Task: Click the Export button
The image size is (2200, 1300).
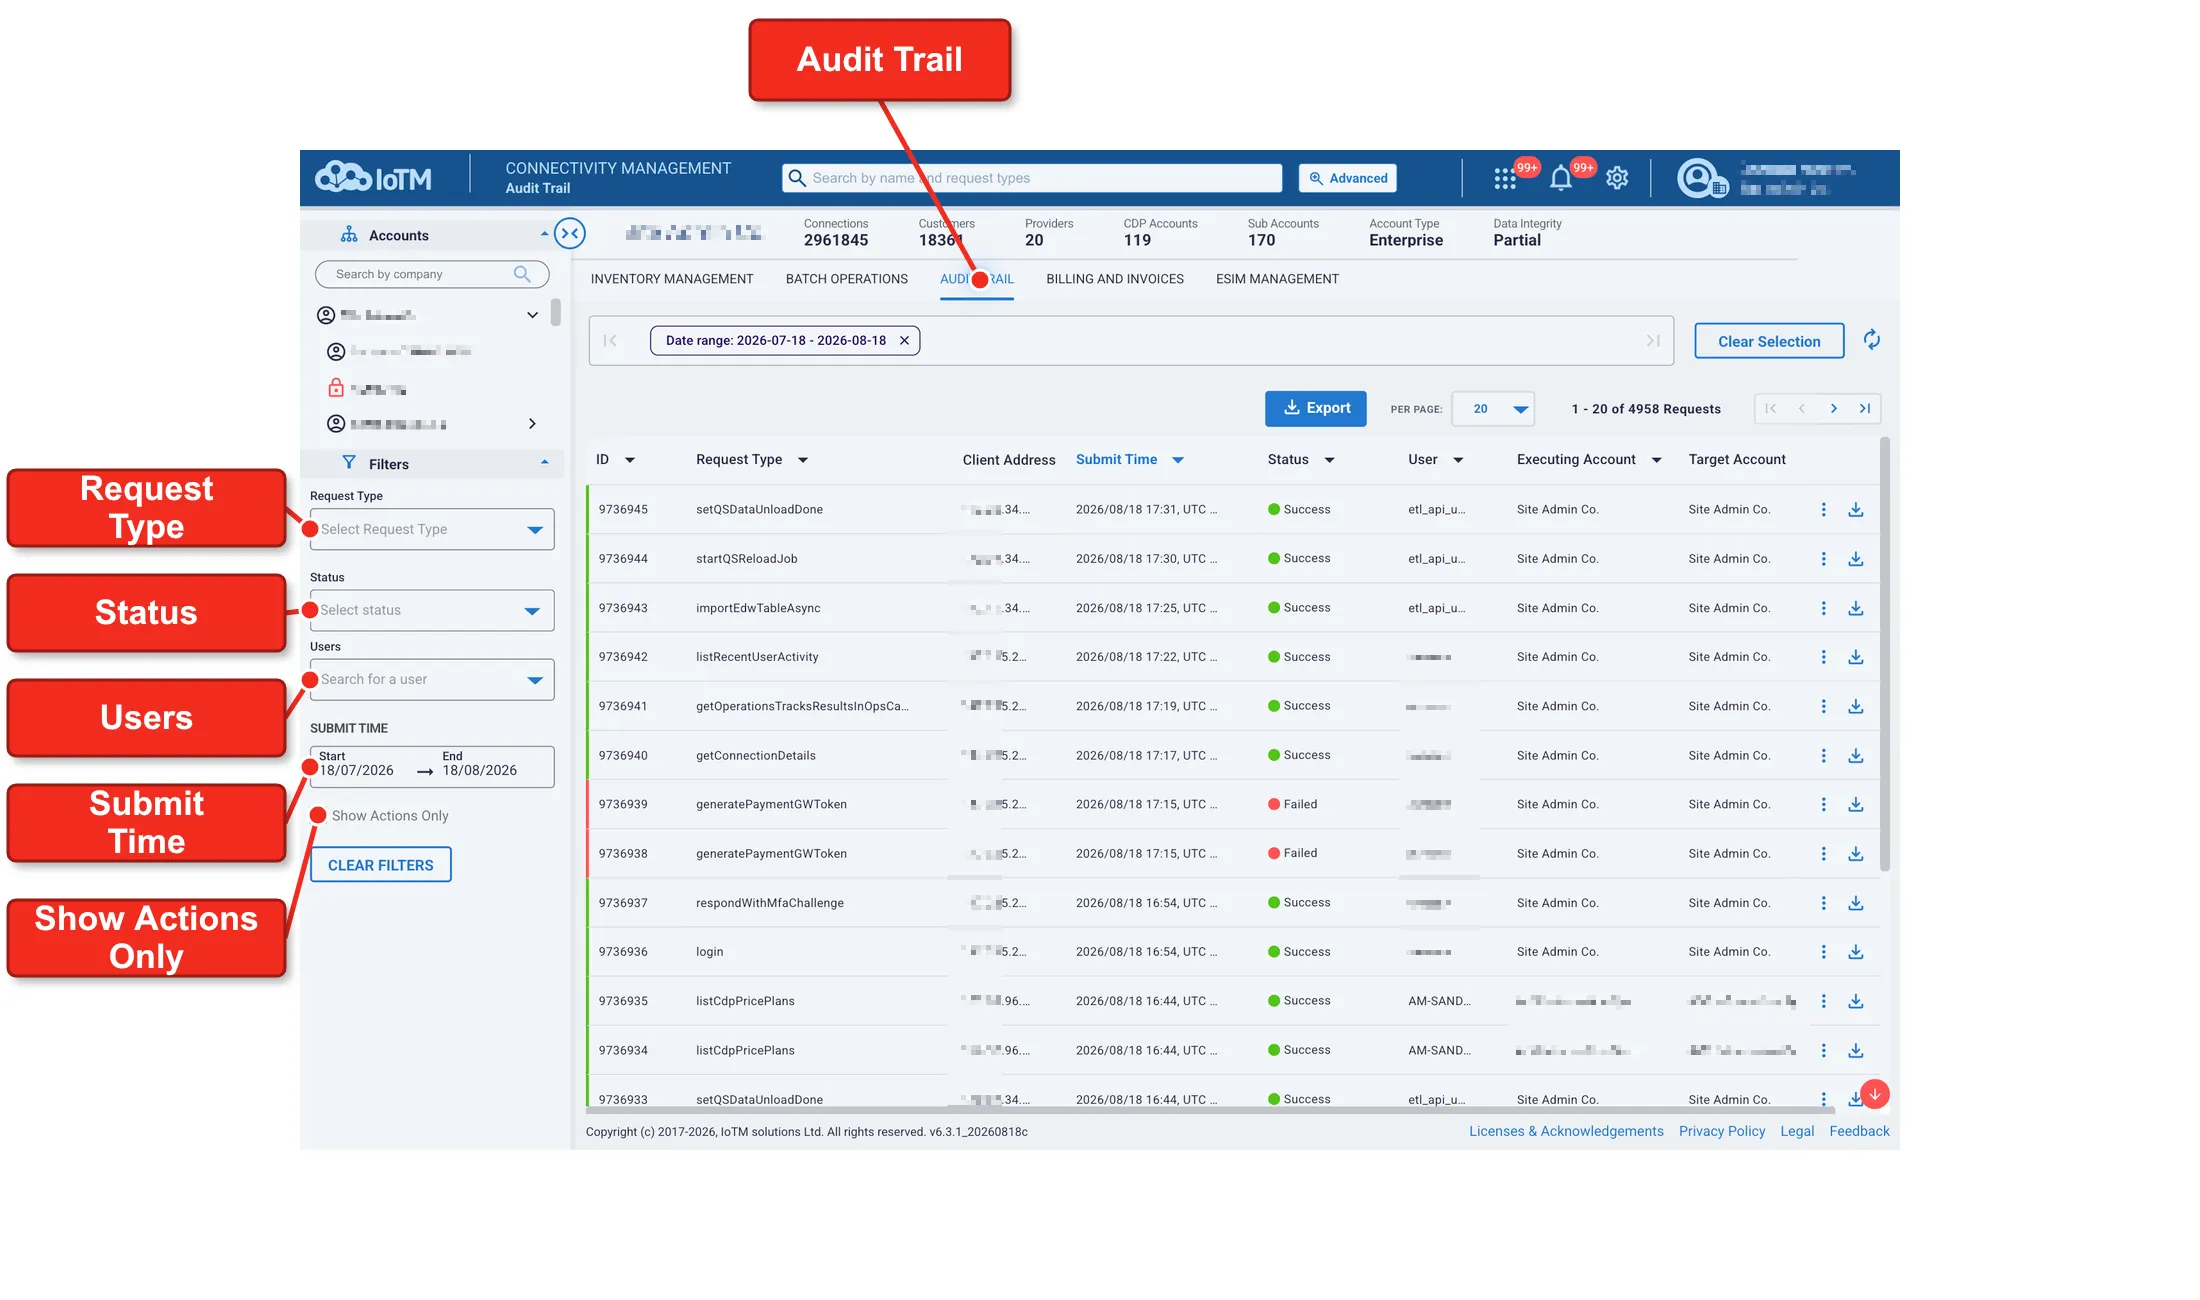Action: (x=1315, y=408)
